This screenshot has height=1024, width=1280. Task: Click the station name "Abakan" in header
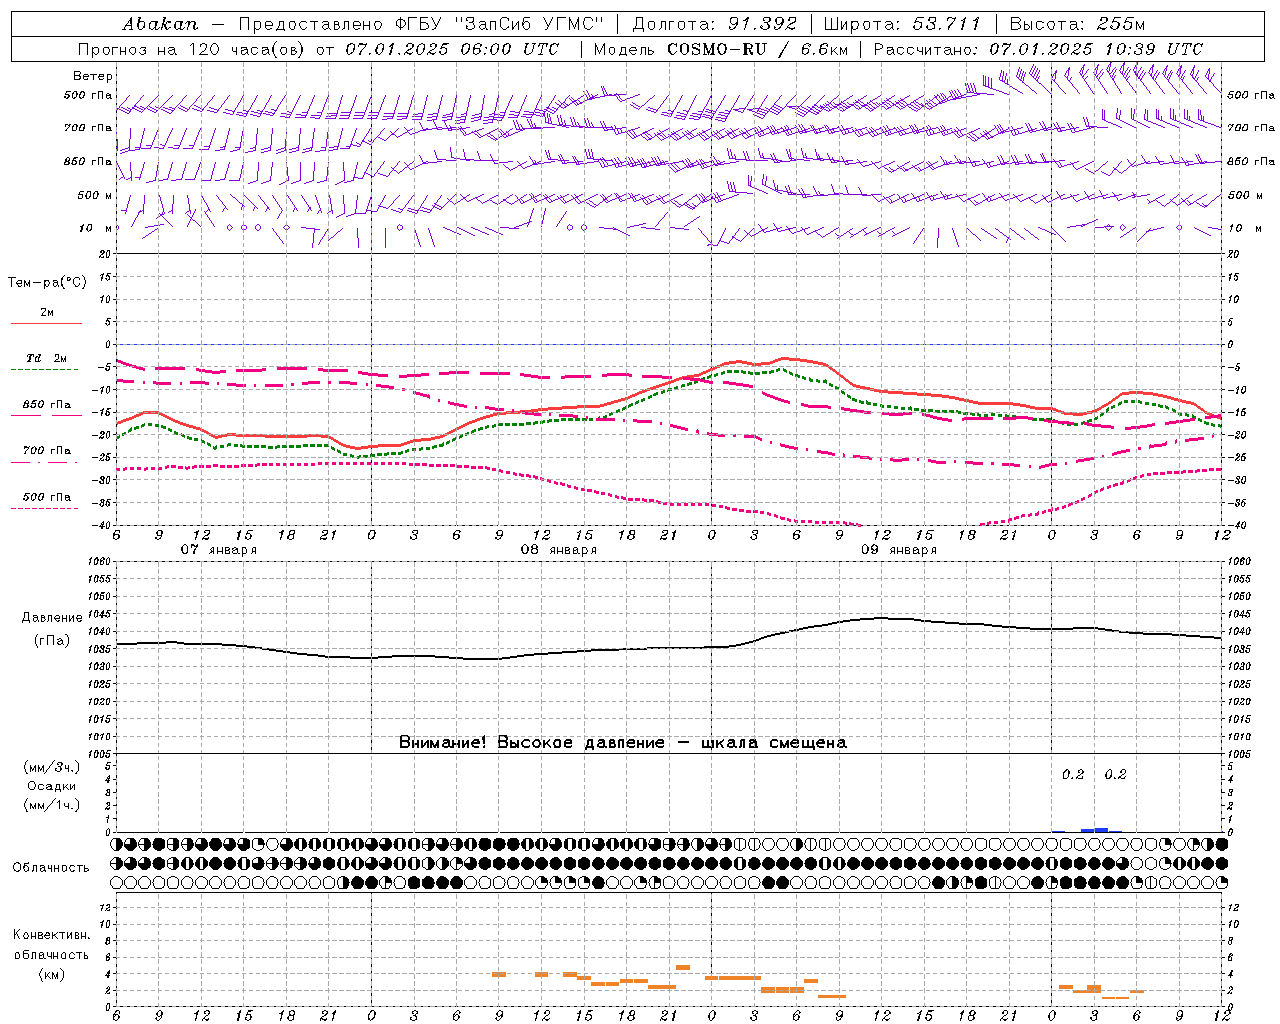[160, 24]
